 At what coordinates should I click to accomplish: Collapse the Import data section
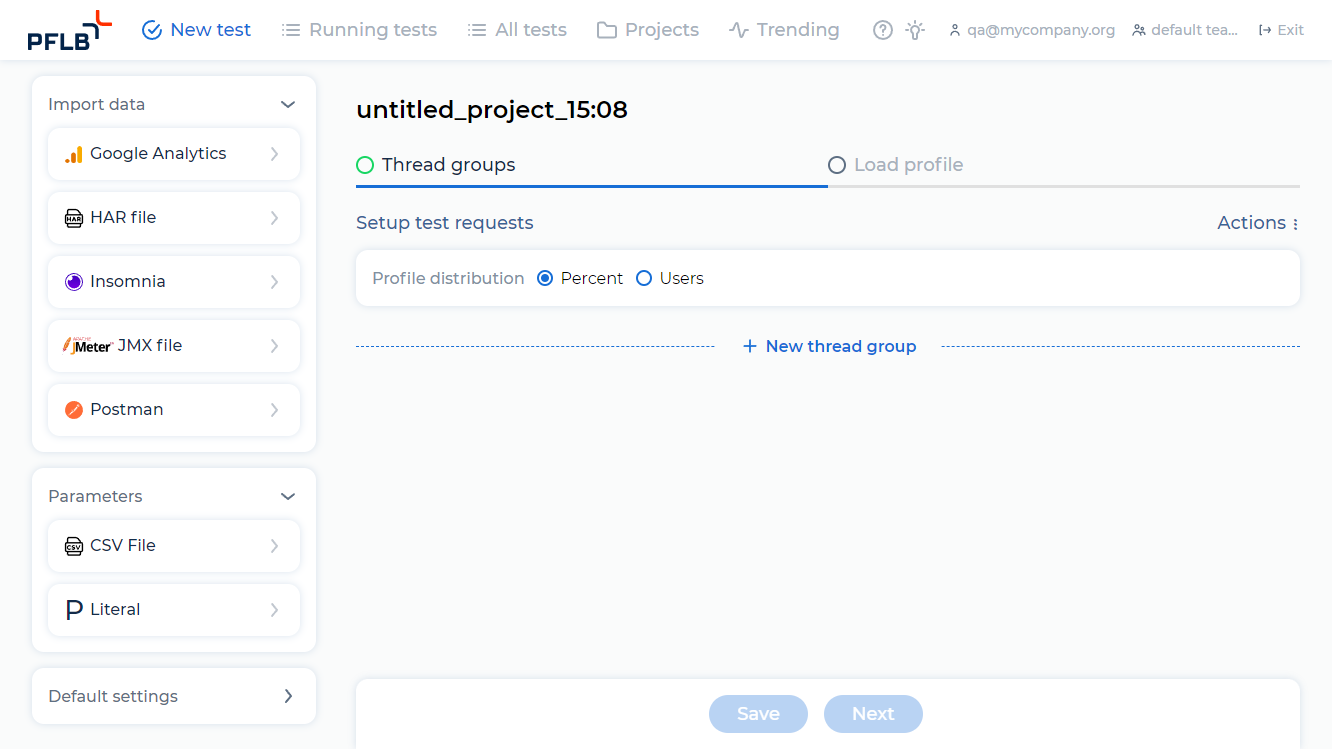288,104
